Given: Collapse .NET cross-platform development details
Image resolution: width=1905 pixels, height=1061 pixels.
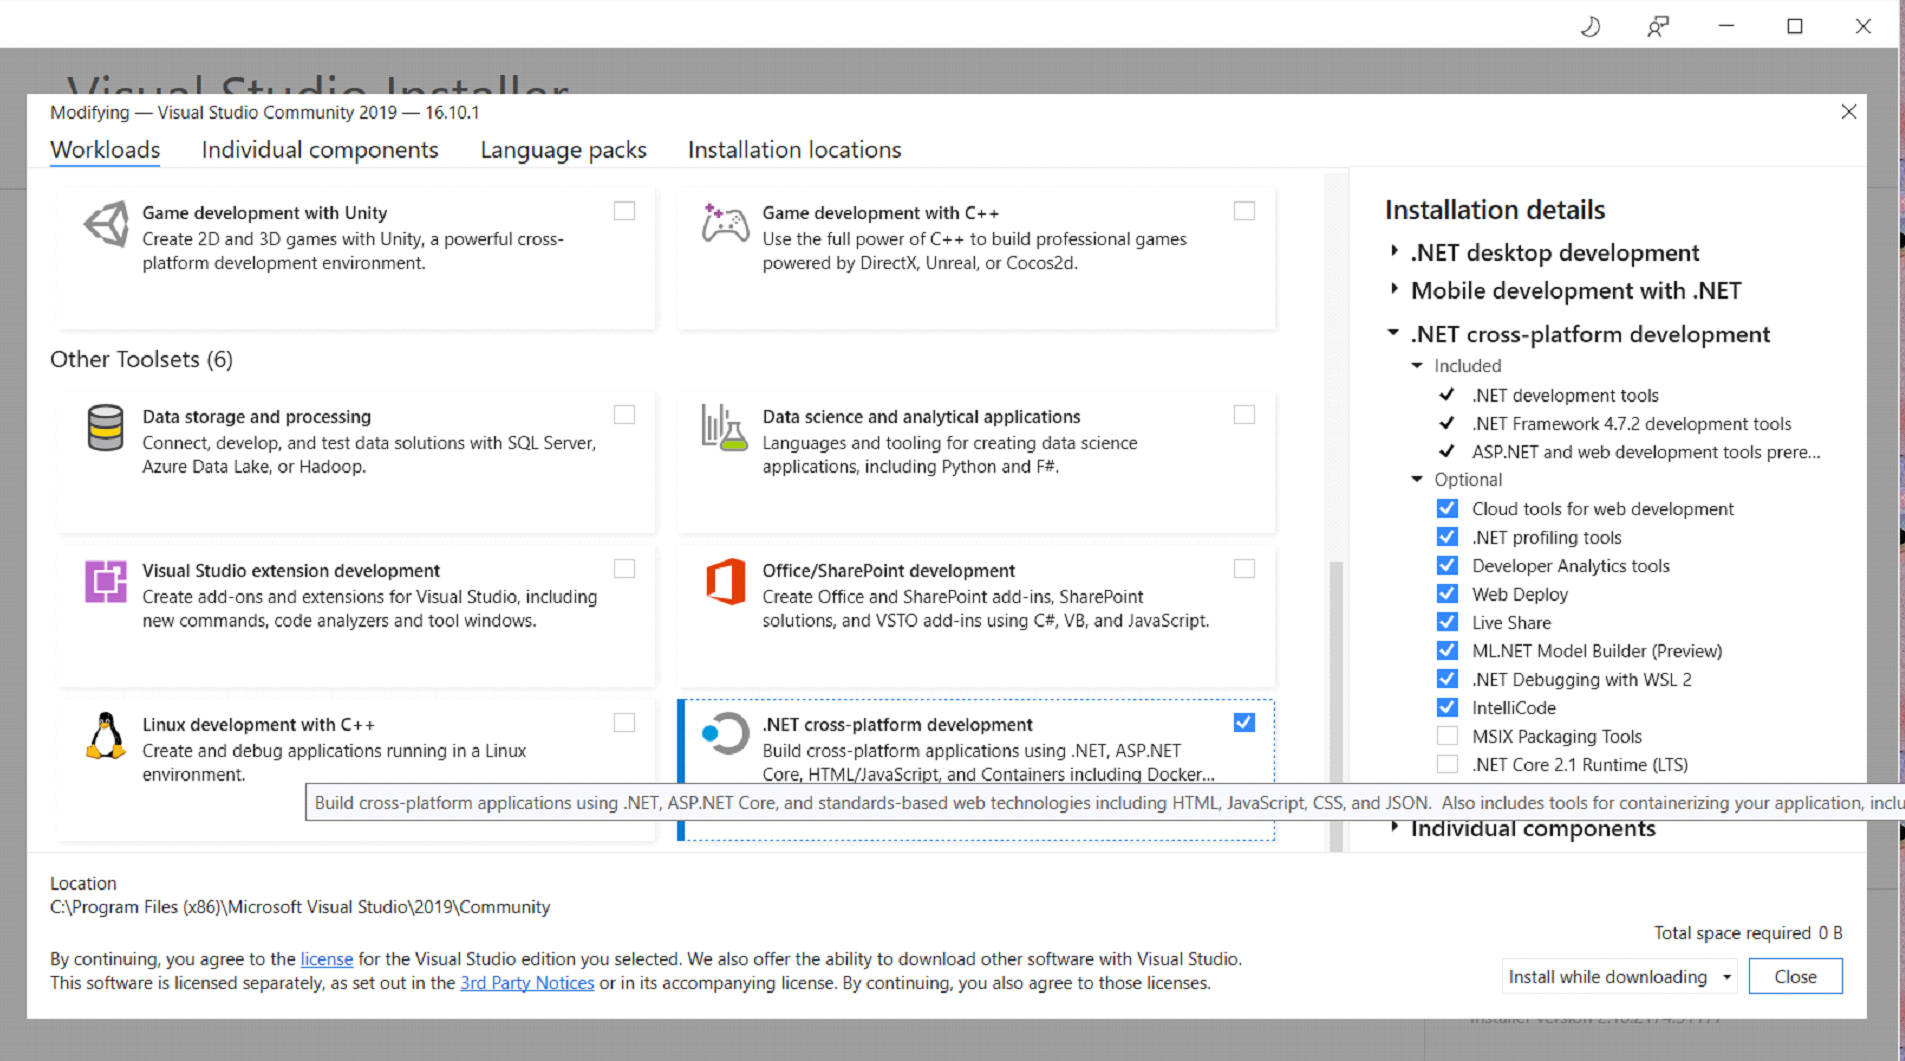Looking at the screenshot, I should tap(1393, 333).
